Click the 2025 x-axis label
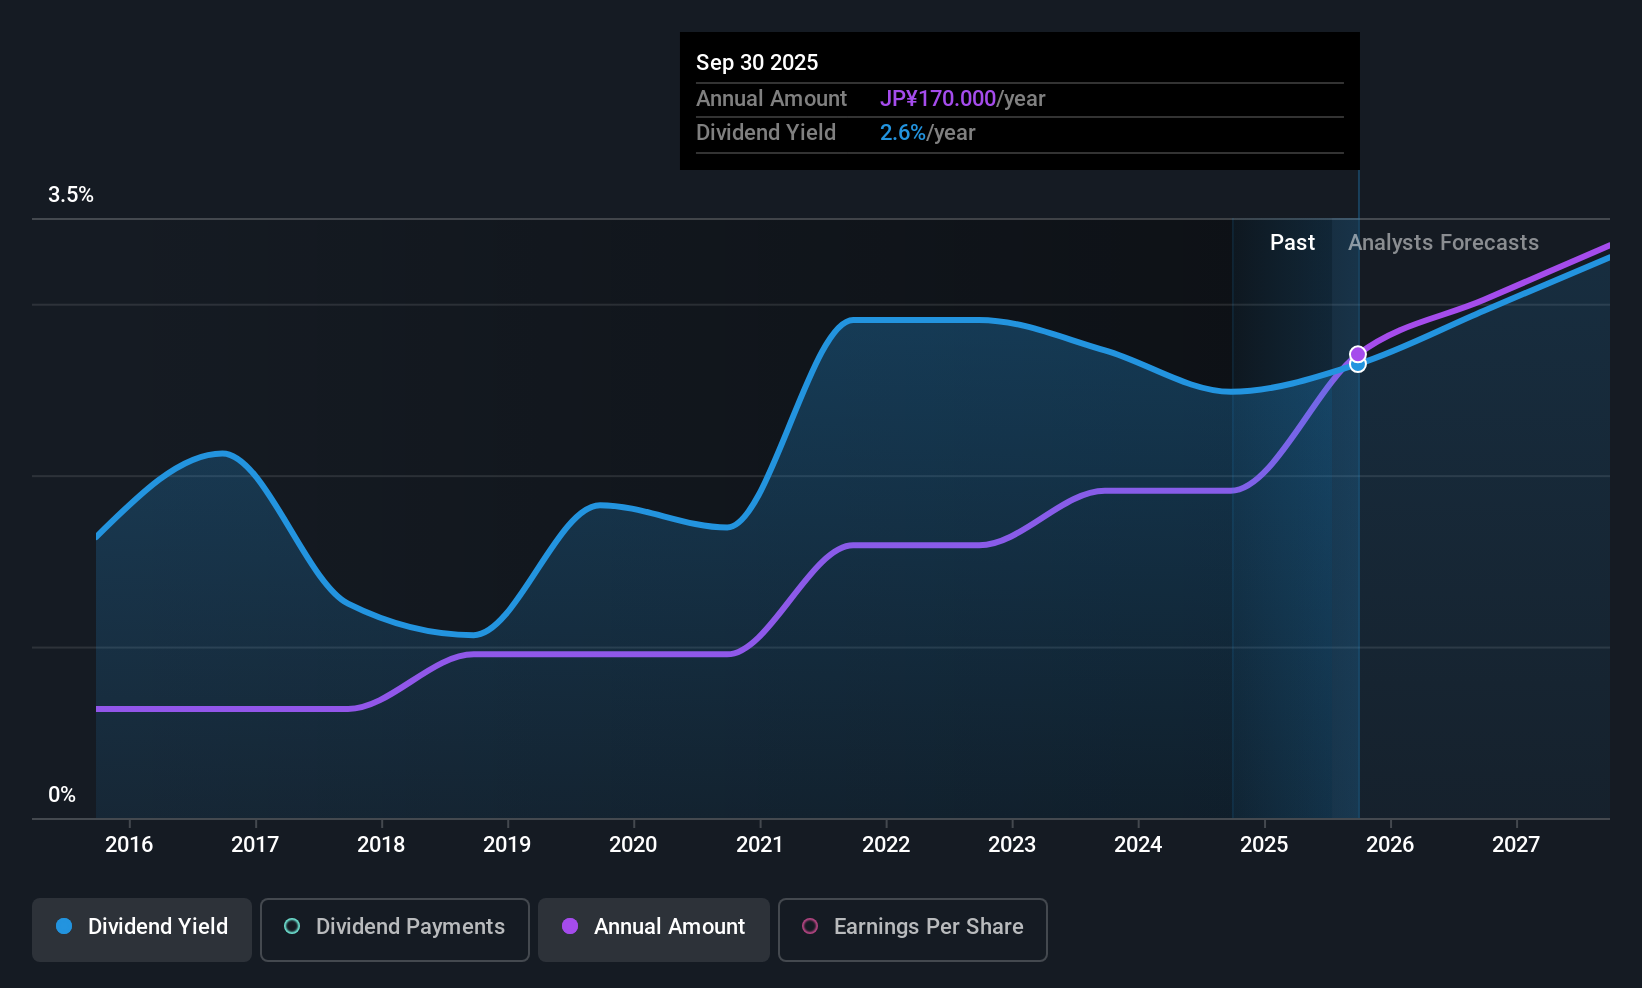1642x988 pixels. (1264, 844)
